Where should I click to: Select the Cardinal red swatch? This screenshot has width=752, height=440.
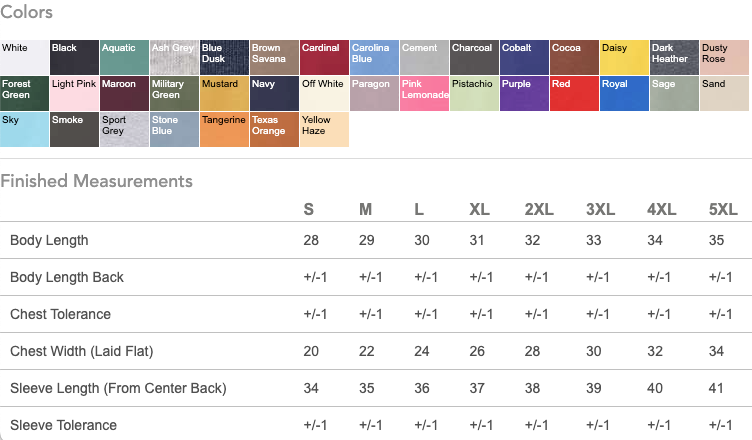point(324,57)
